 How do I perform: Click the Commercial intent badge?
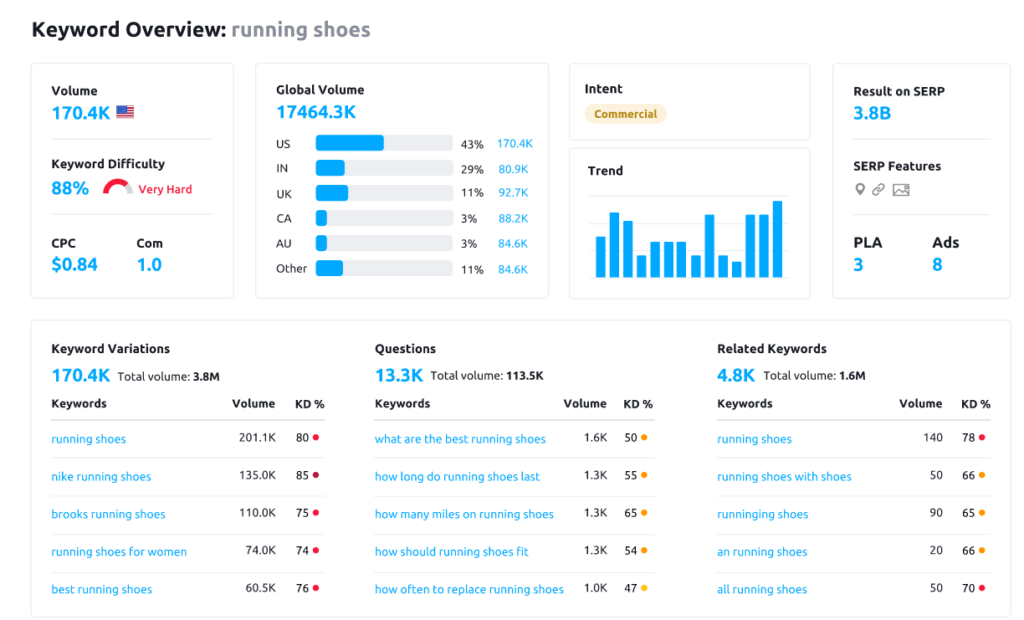pyautogui.click(x=625, y=114)
